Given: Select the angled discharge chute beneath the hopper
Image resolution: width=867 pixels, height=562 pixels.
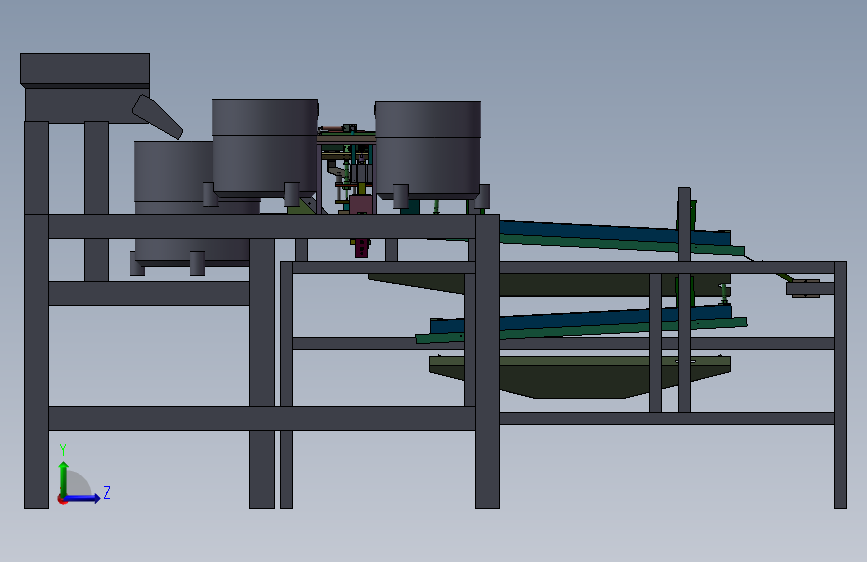Looking at the screenshot, I should click(x=157, y=117).
